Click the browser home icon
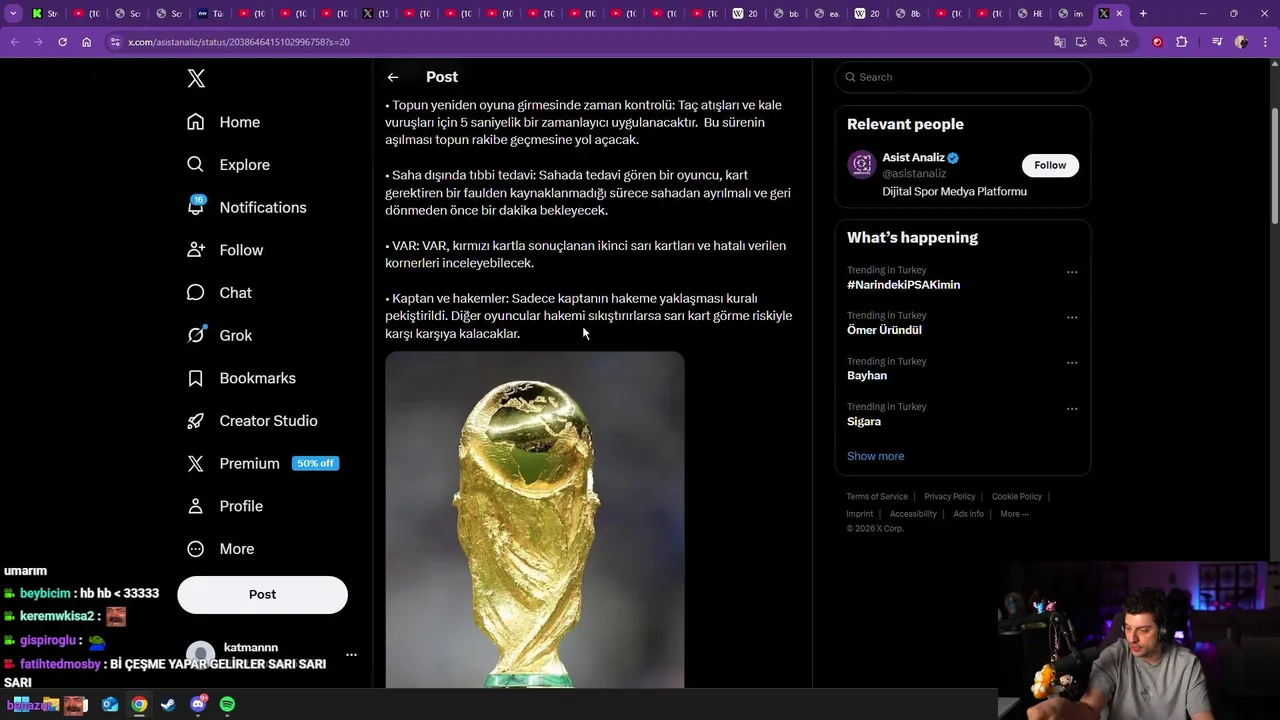Screen dimensions: 1280x720 87,42
